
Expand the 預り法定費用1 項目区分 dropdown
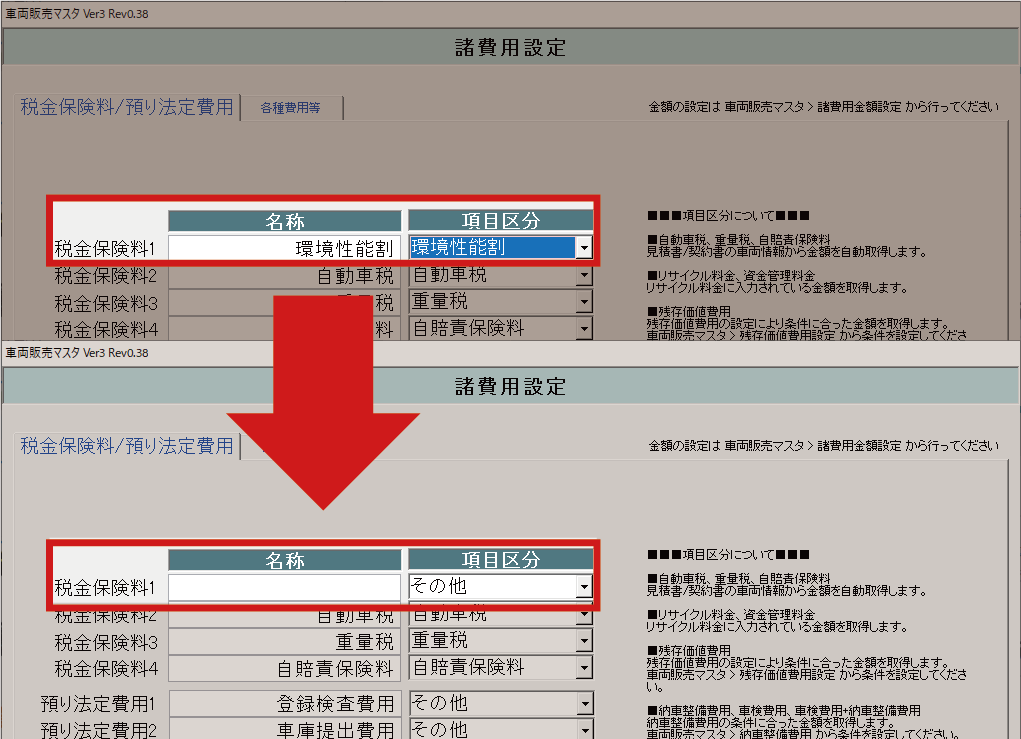584,704
